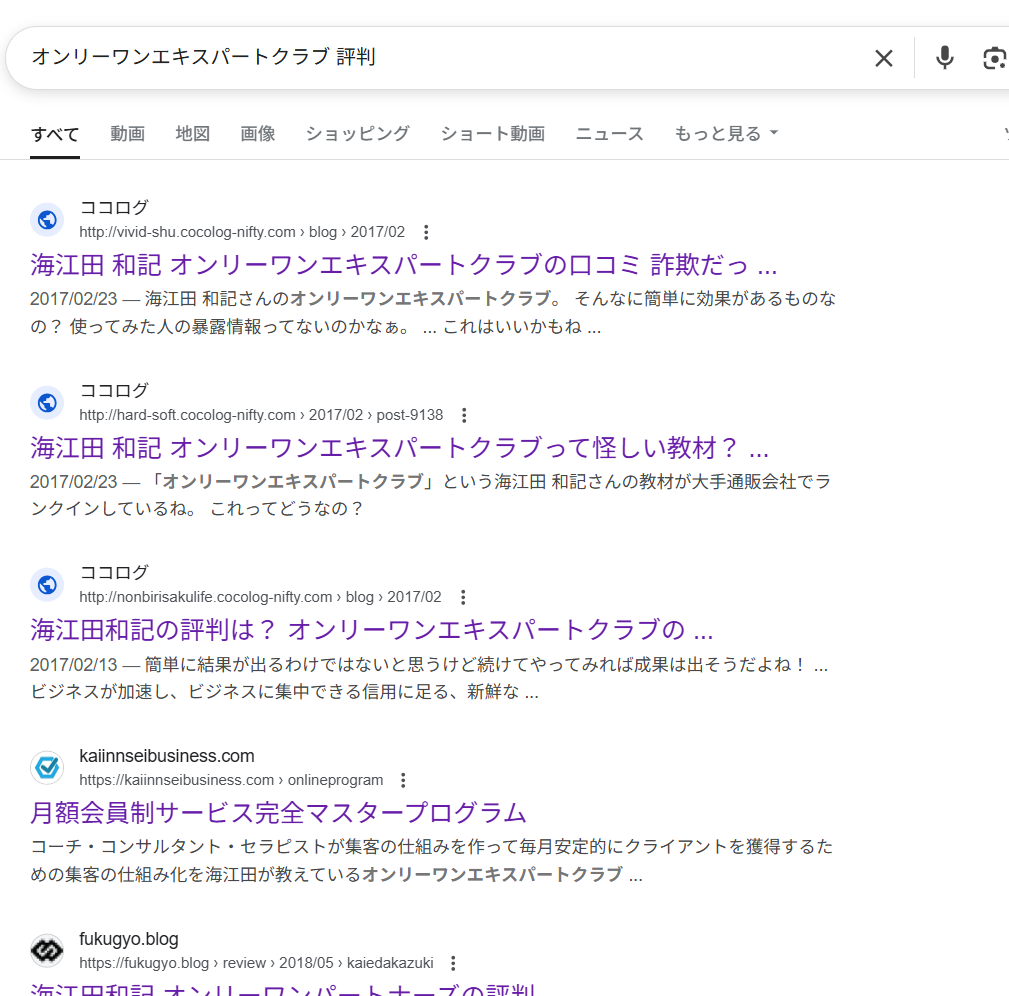
Task: Click URL https://fukugyo.blog › review › 2018/05 › kaiedakazuki
Action: [256, 963]
